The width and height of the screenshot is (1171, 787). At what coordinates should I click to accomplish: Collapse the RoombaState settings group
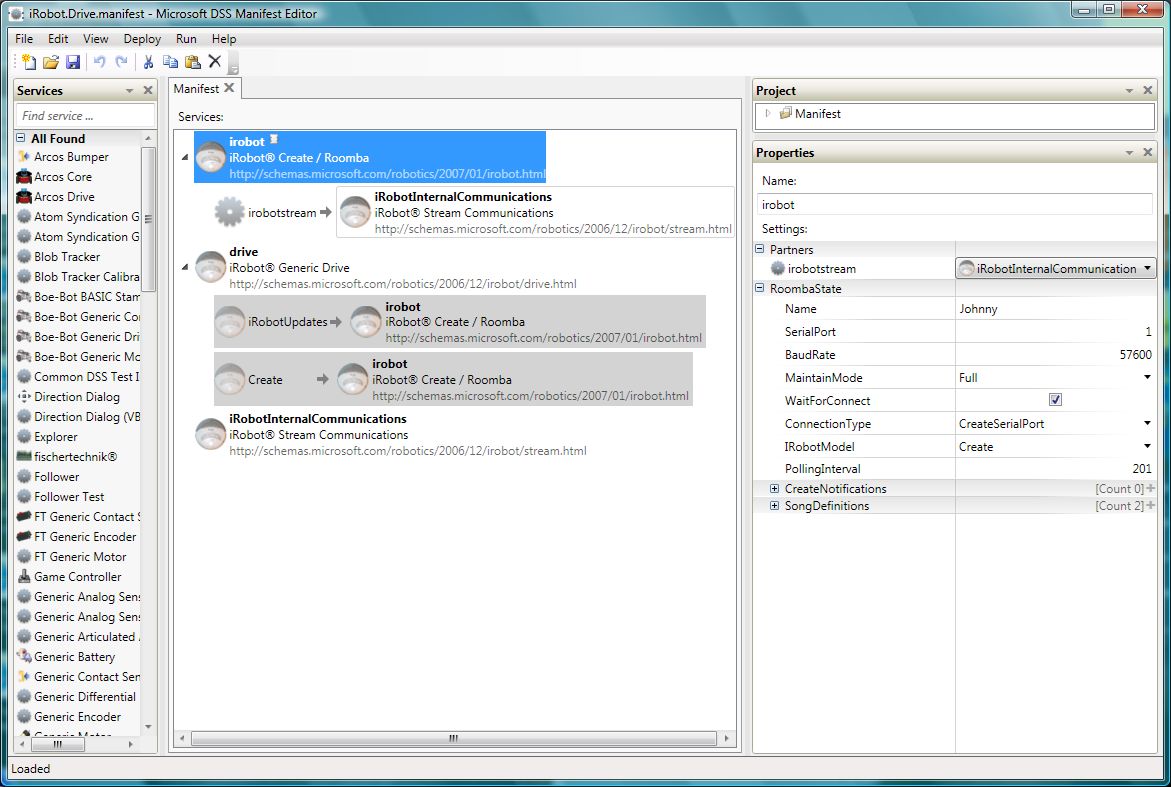pos(760,289)
